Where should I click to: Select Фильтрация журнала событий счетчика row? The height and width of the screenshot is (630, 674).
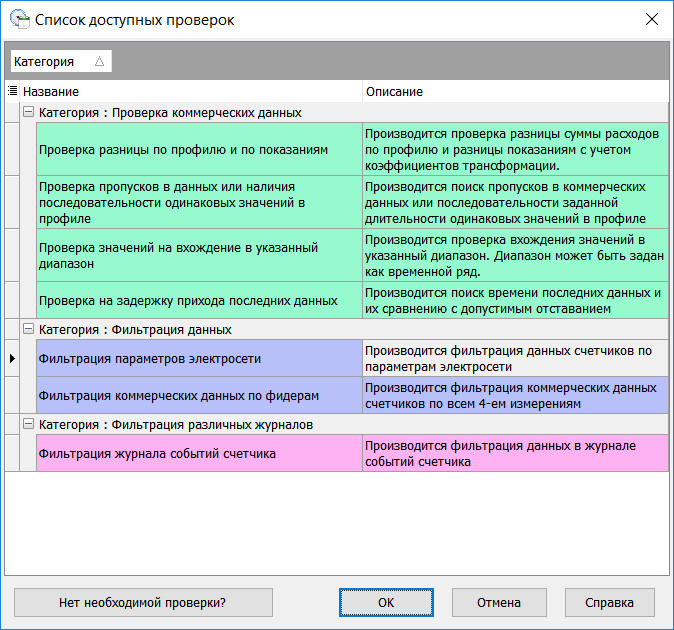click(199, 453)
